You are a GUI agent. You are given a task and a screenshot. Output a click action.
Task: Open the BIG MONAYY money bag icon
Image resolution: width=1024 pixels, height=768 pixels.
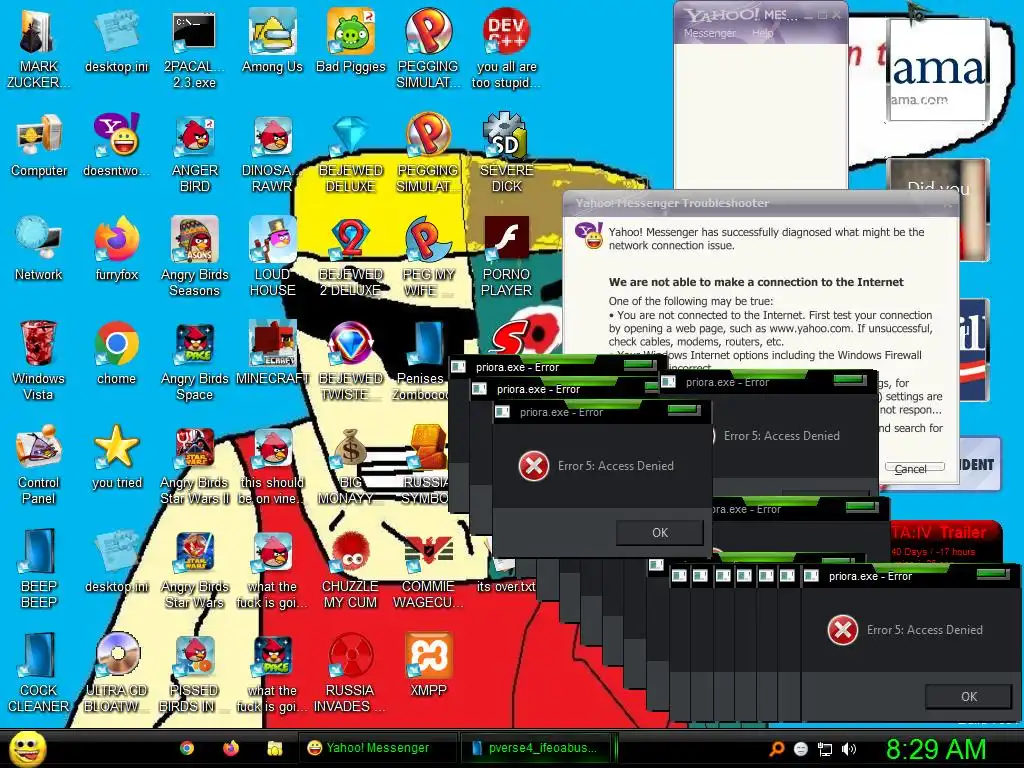351,464
